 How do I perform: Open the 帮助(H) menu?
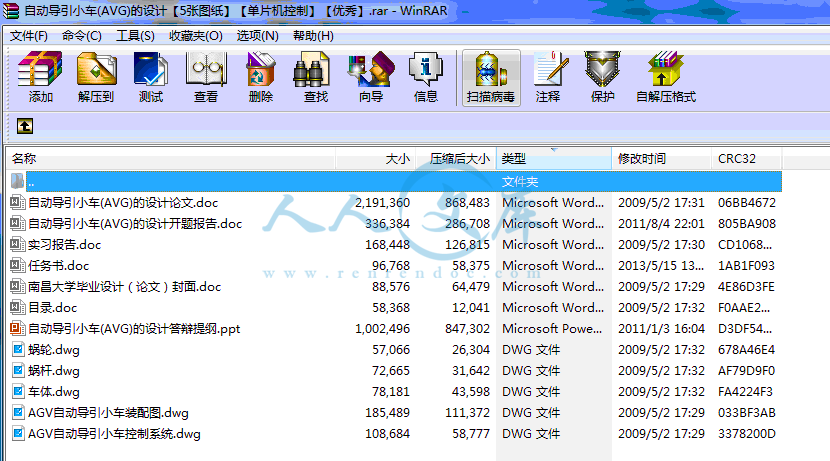313,36
